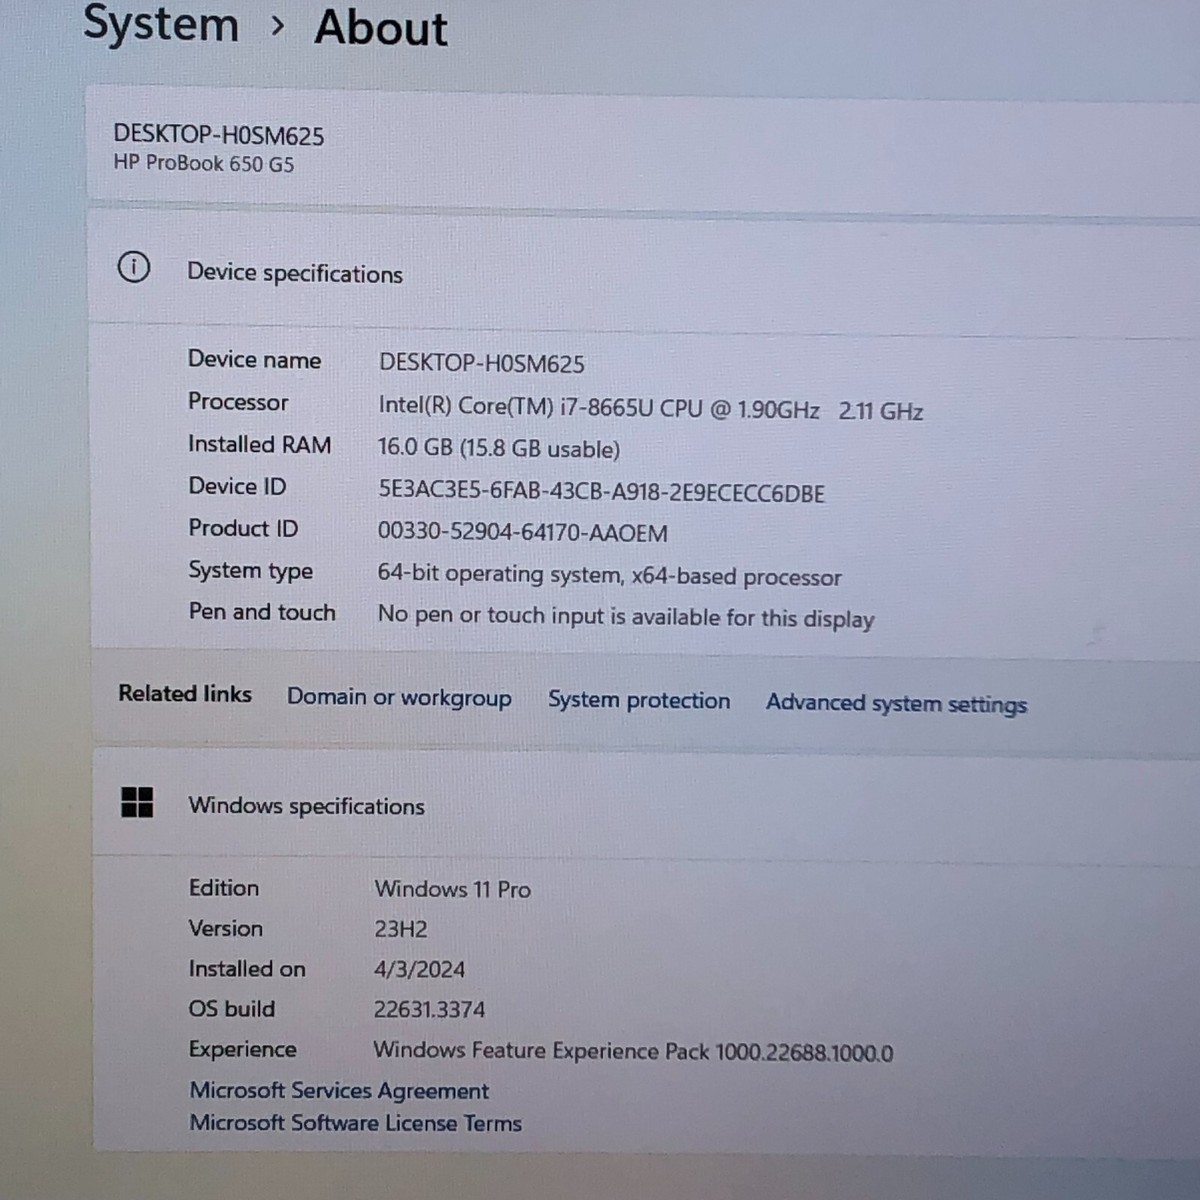Collapse the Windows specifications section header
Image resolution: width=1200 pixels, height=1200 pixels.
point(645,806)
